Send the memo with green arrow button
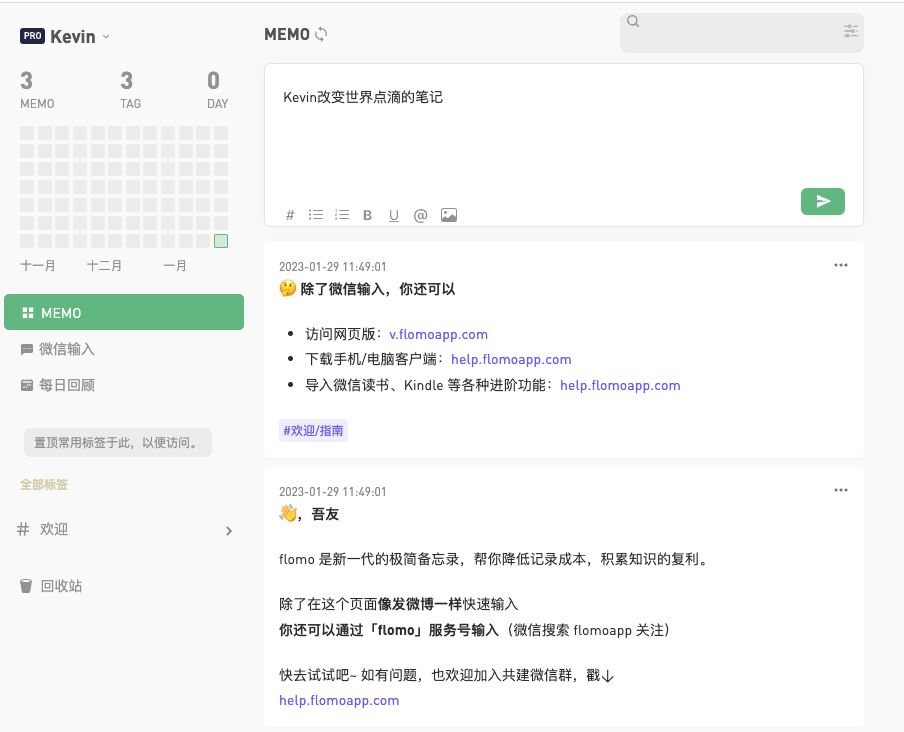Image resolution: width=904 pixels, height=732 pixels. pos(823,201)
